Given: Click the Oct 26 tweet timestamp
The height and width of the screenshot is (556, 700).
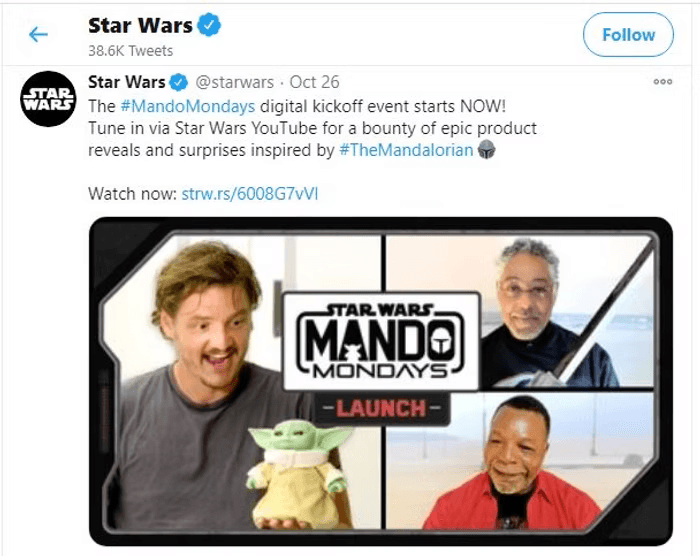Looking at the screenshot, I should (x=314, y=82).
